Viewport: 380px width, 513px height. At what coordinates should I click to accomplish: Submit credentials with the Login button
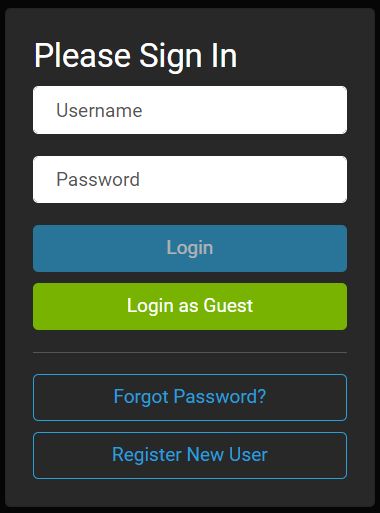(x=190, y=248)
